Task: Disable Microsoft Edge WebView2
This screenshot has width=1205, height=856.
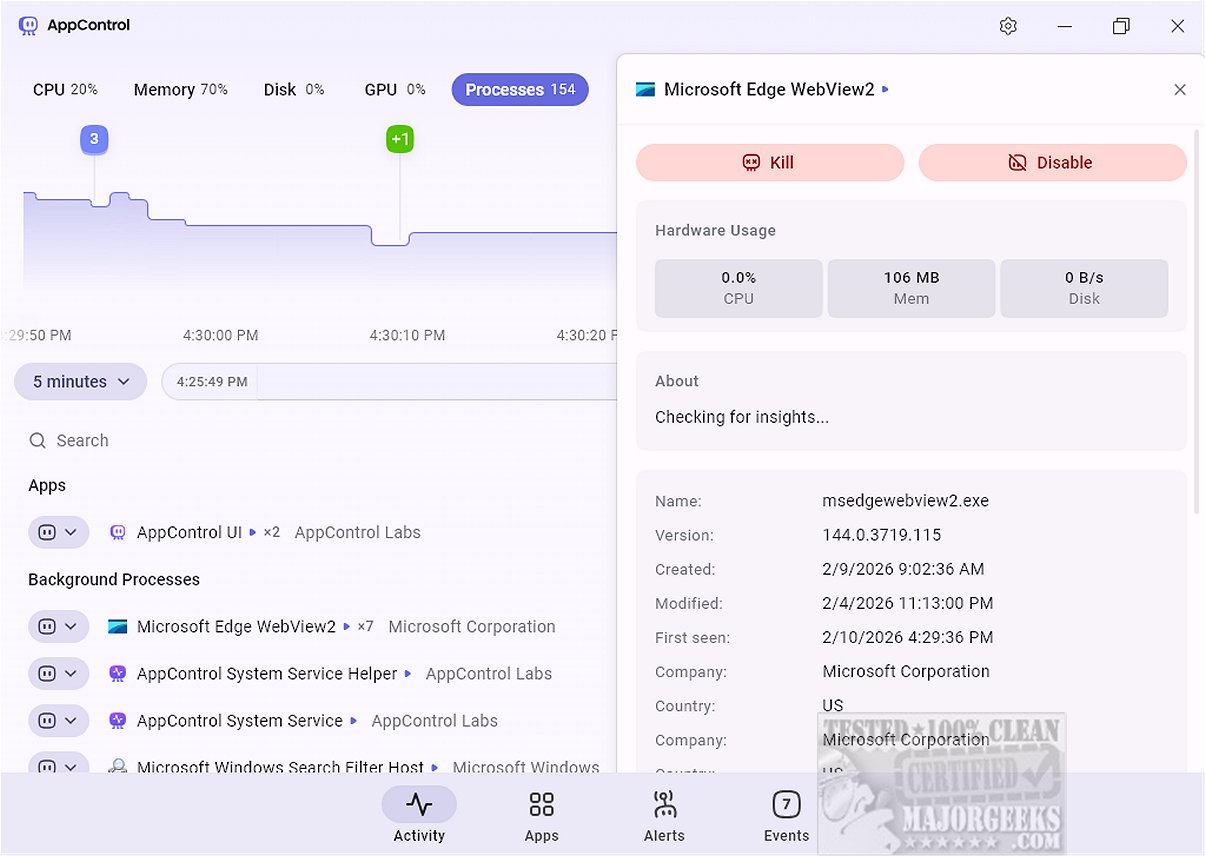Action: coord(1053,162)
